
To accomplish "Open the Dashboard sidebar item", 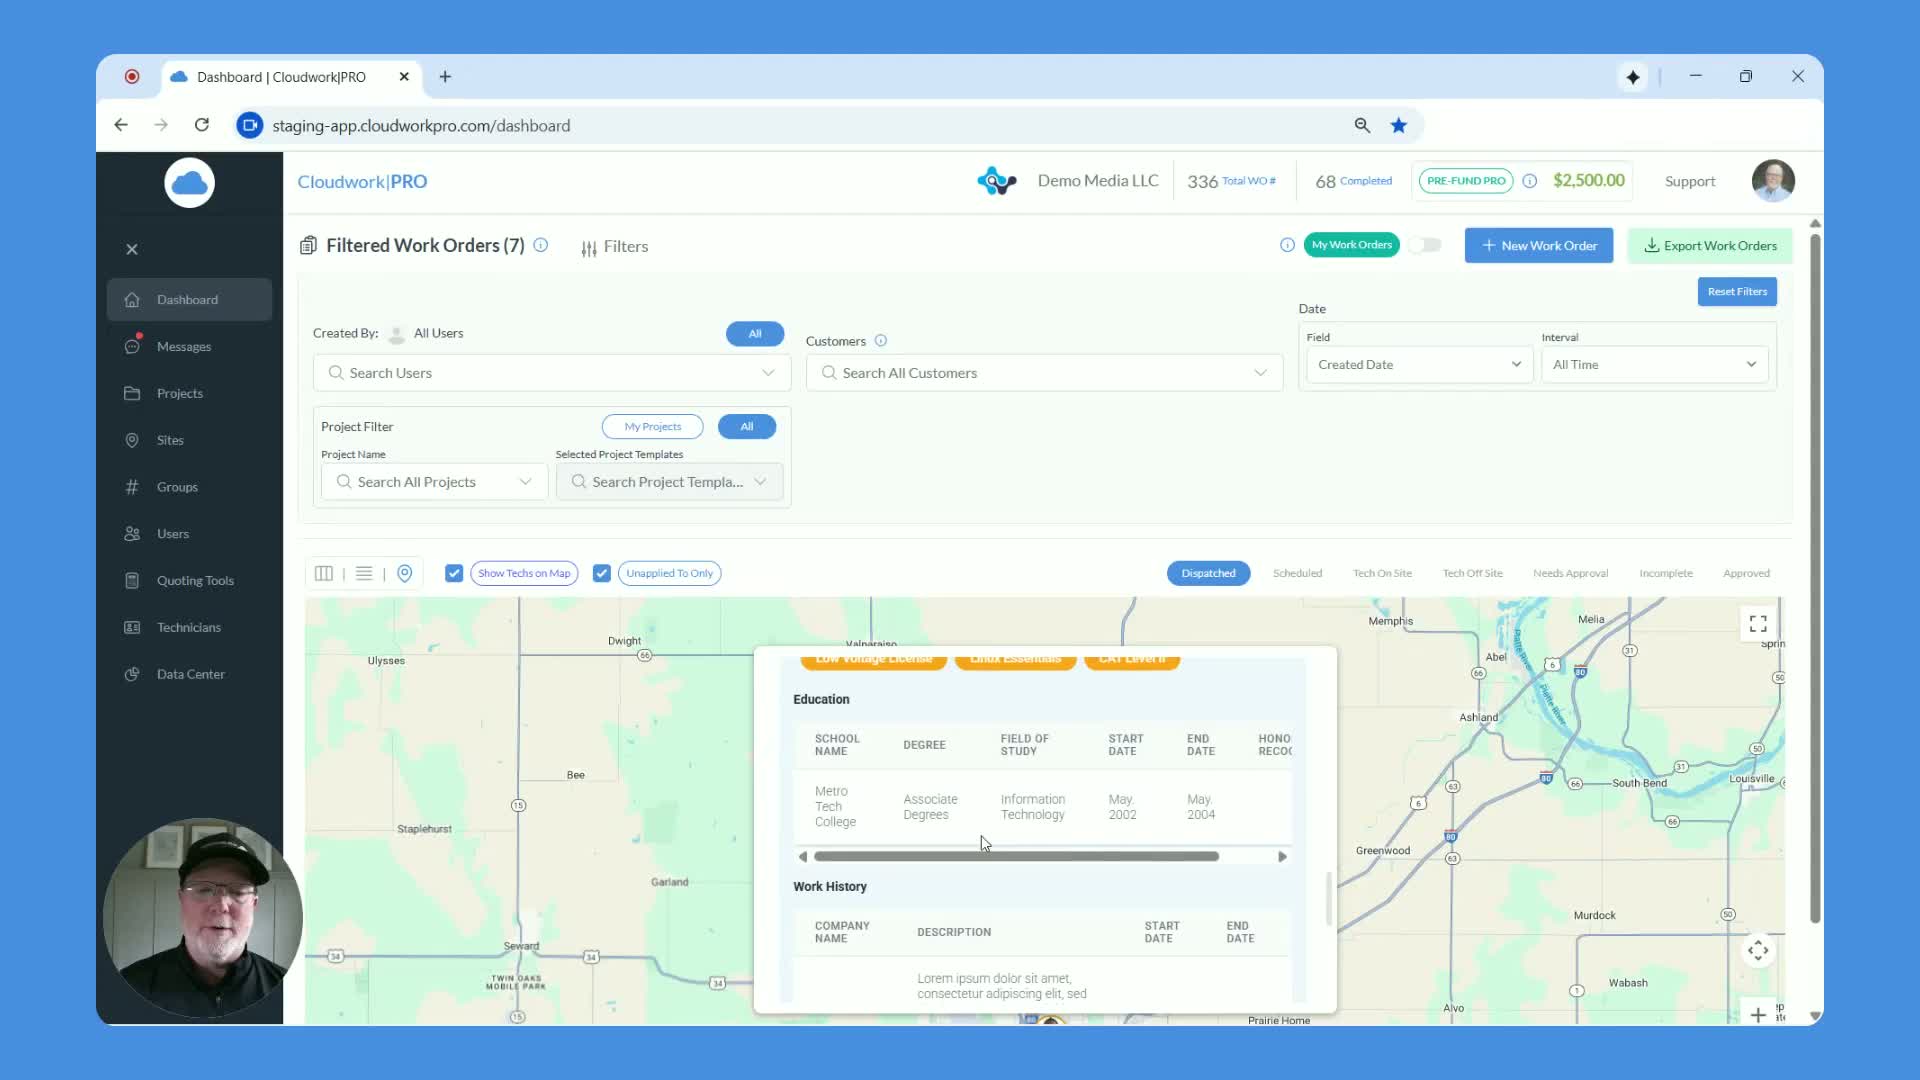I will tap(189, 300).
